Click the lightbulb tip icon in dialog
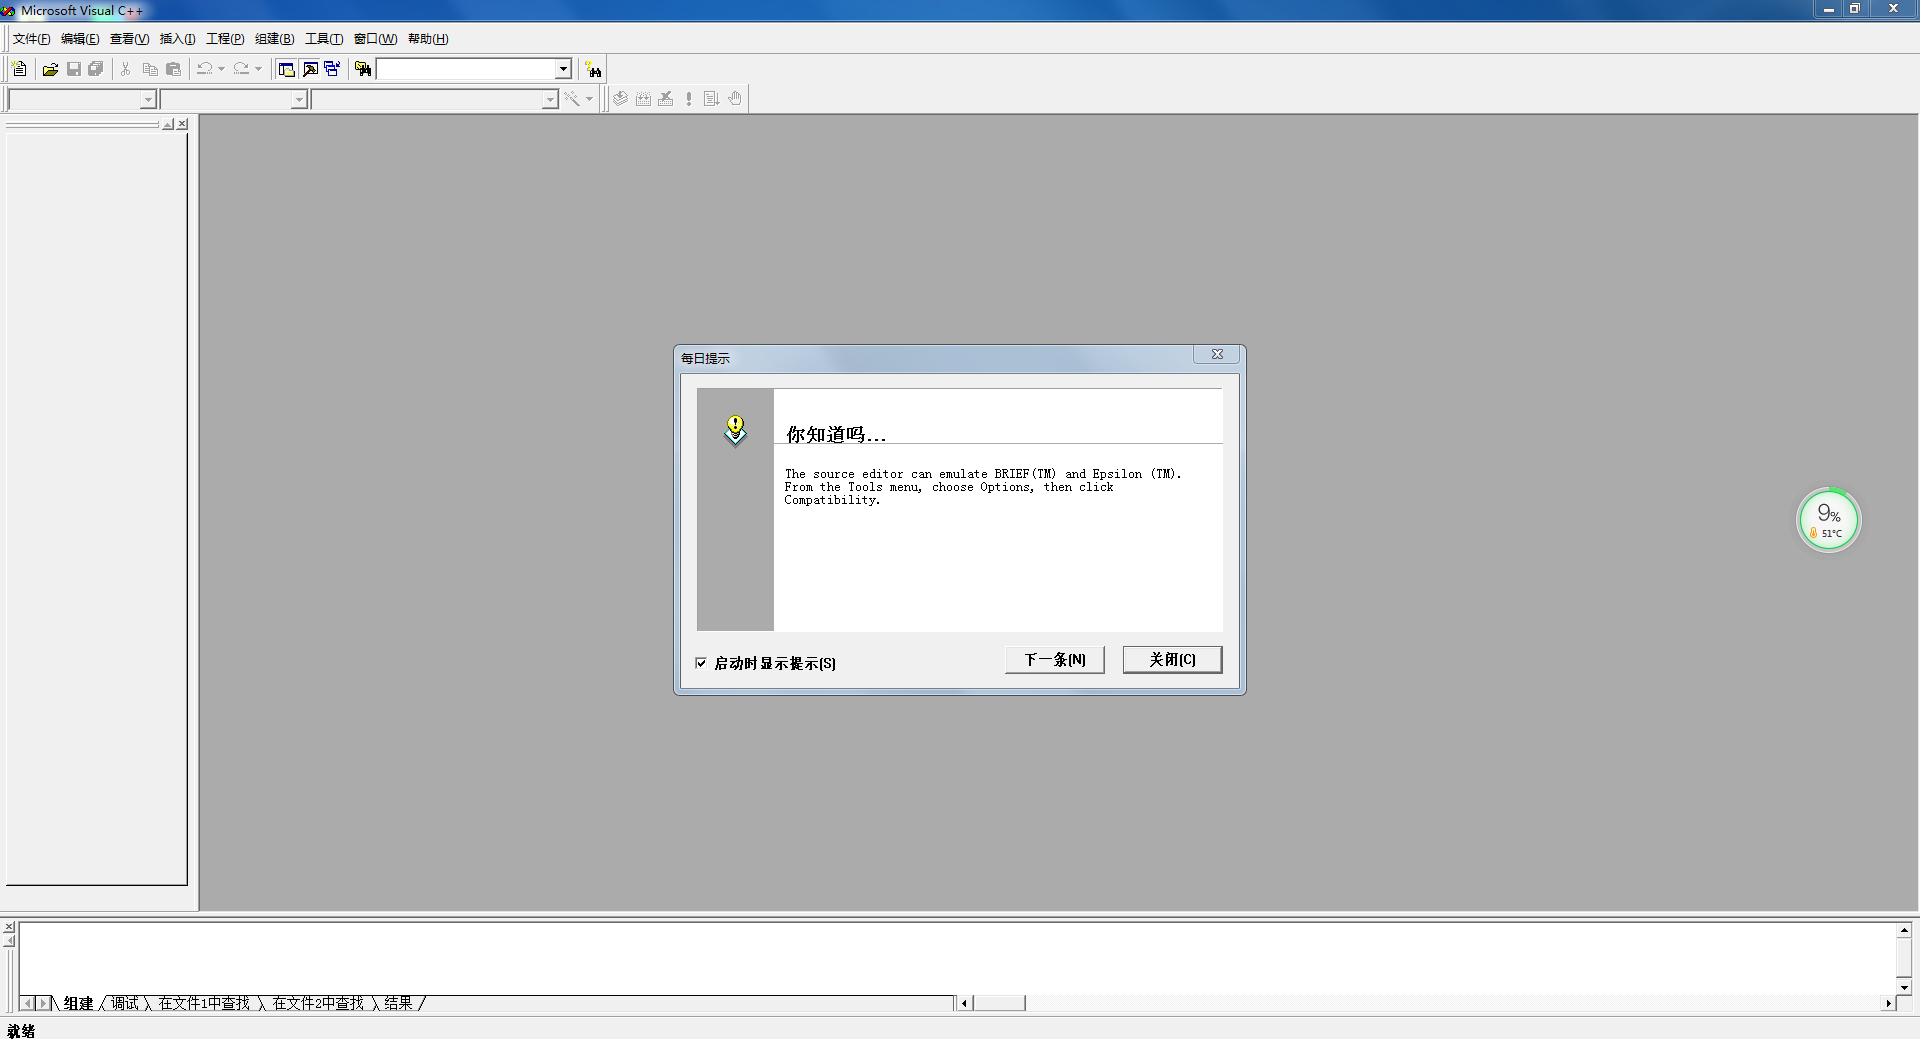 click(x=735, y=431)
